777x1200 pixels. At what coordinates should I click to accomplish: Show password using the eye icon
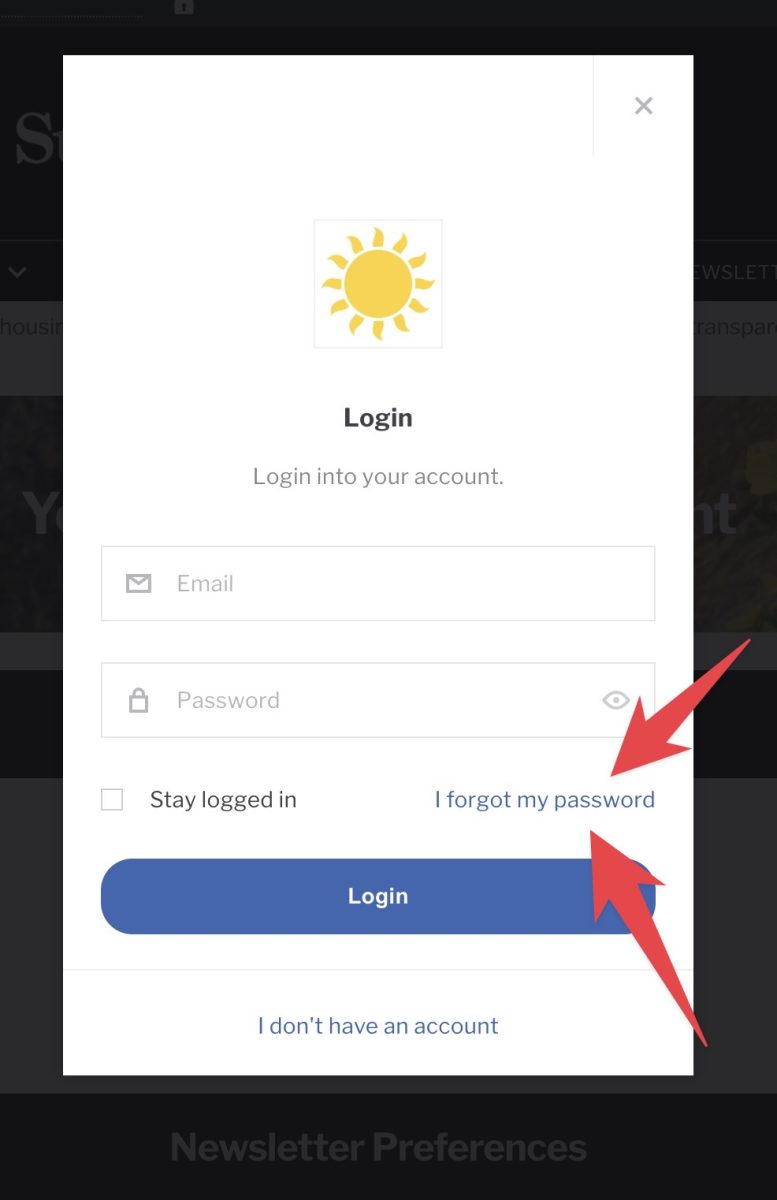pos(616,700)
